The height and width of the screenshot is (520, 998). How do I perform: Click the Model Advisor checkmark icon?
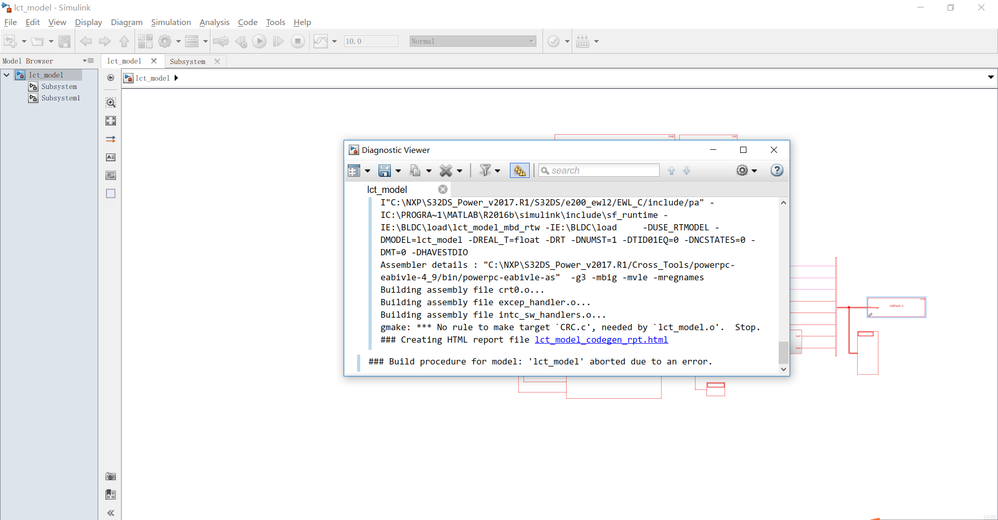pyautogui.click(x=554, y=41)
